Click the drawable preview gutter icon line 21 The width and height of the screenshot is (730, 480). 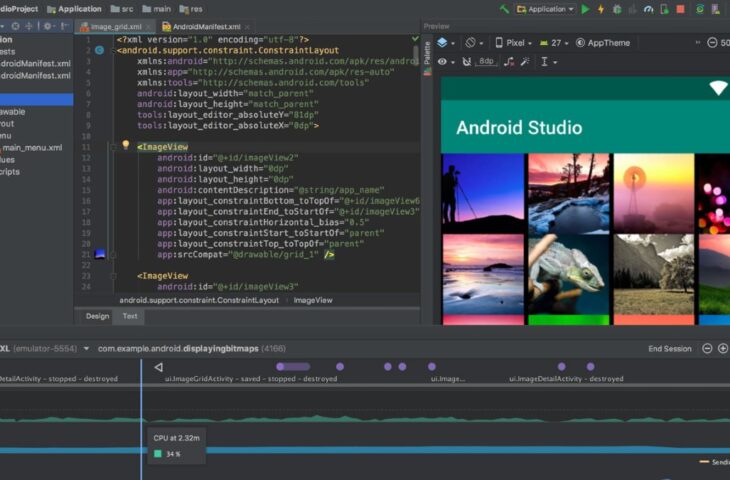coord(100,254)
